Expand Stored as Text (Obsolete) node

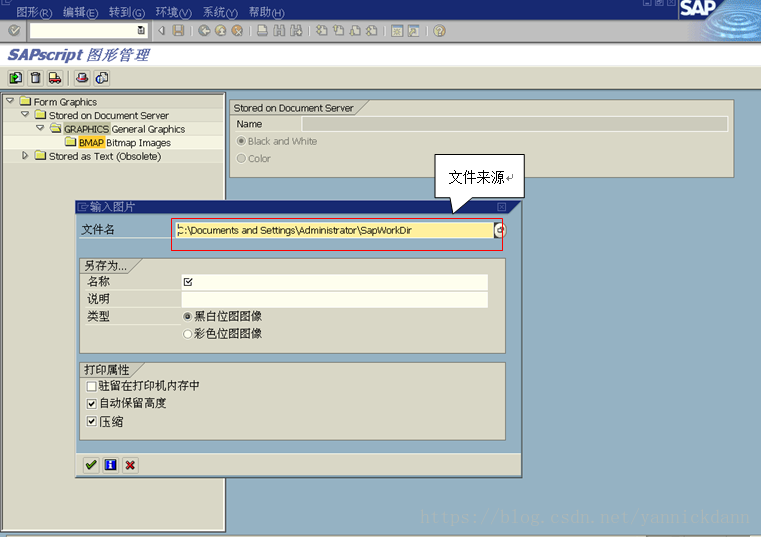[25, 155]
